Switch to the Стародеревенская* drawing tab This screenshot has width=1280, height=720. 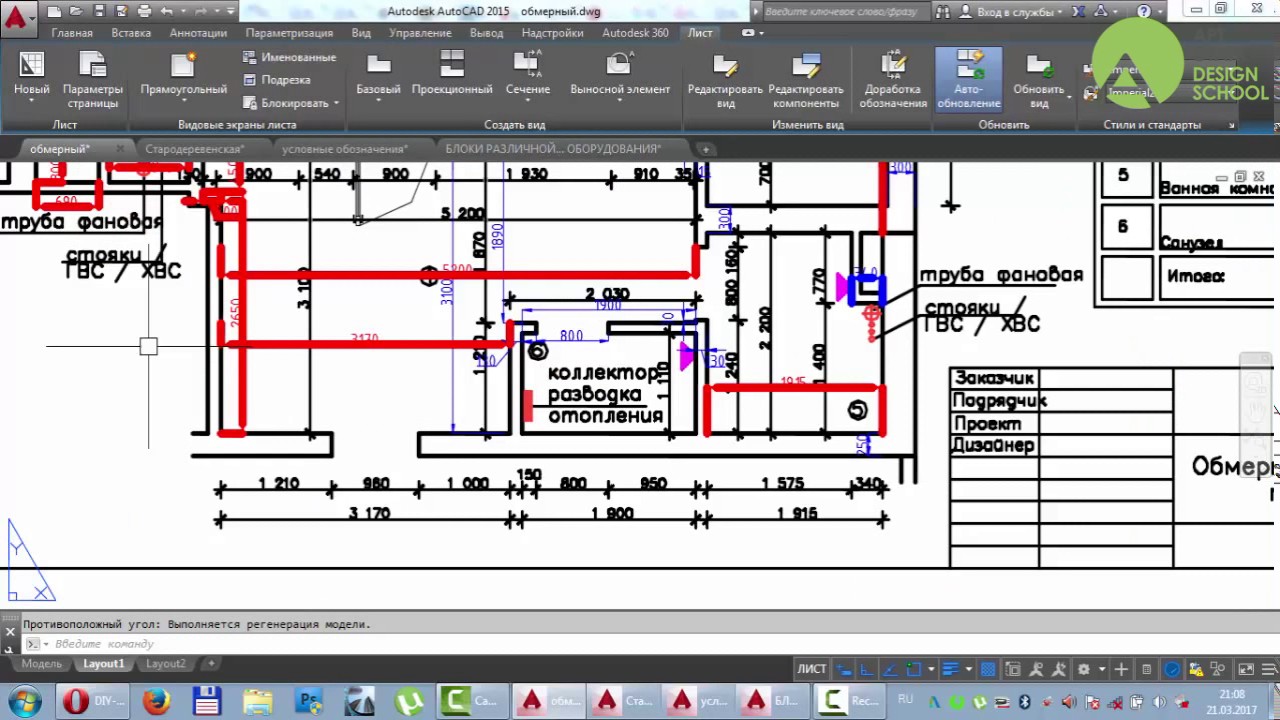[194, 149]
